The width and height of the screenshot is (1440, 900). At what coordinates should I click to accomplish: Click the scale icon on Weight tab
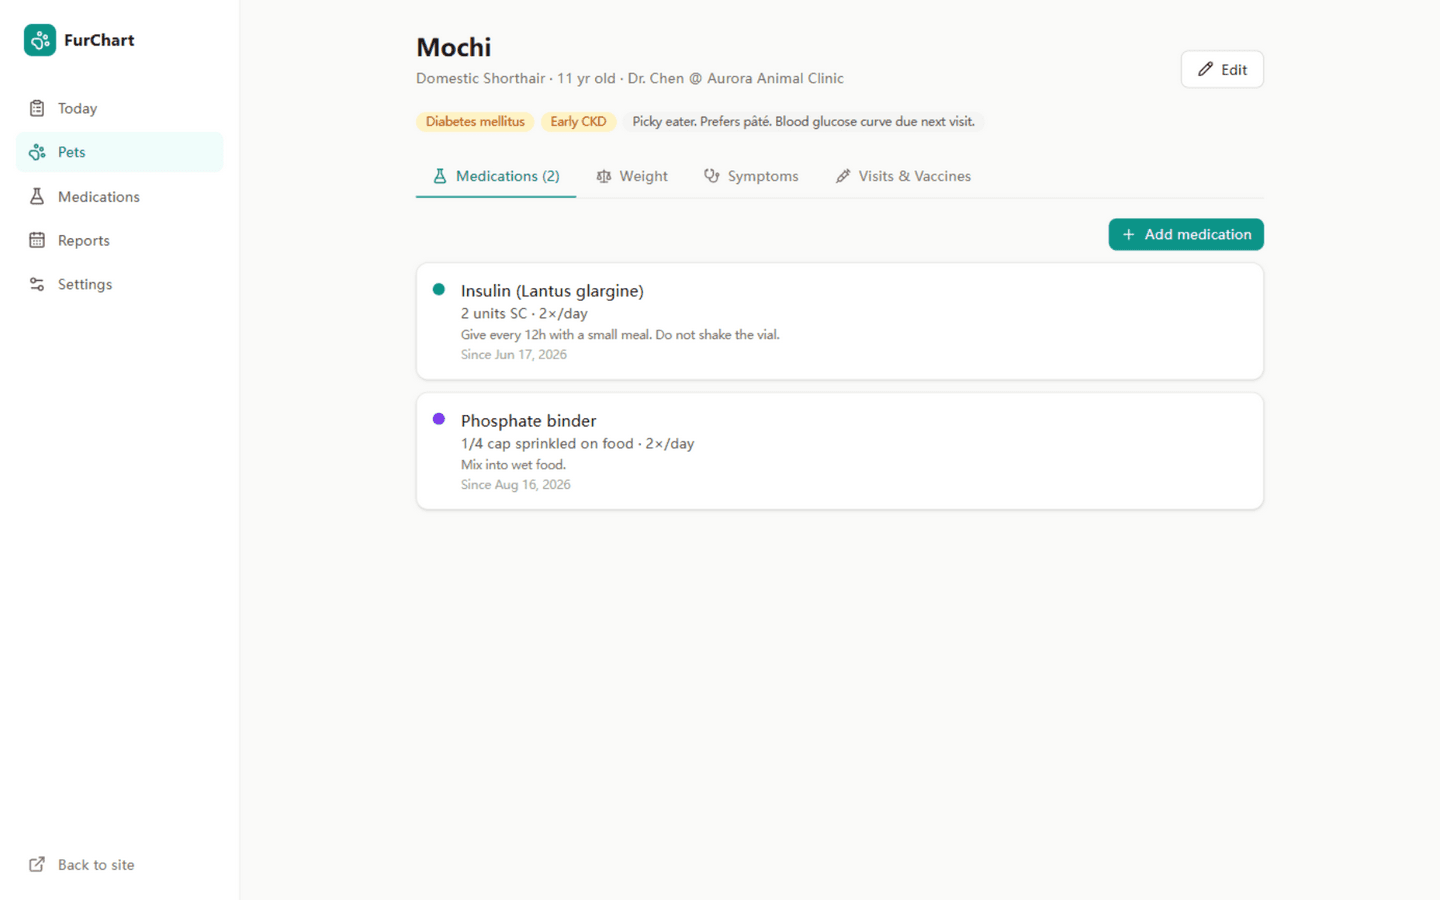(604, 176)
